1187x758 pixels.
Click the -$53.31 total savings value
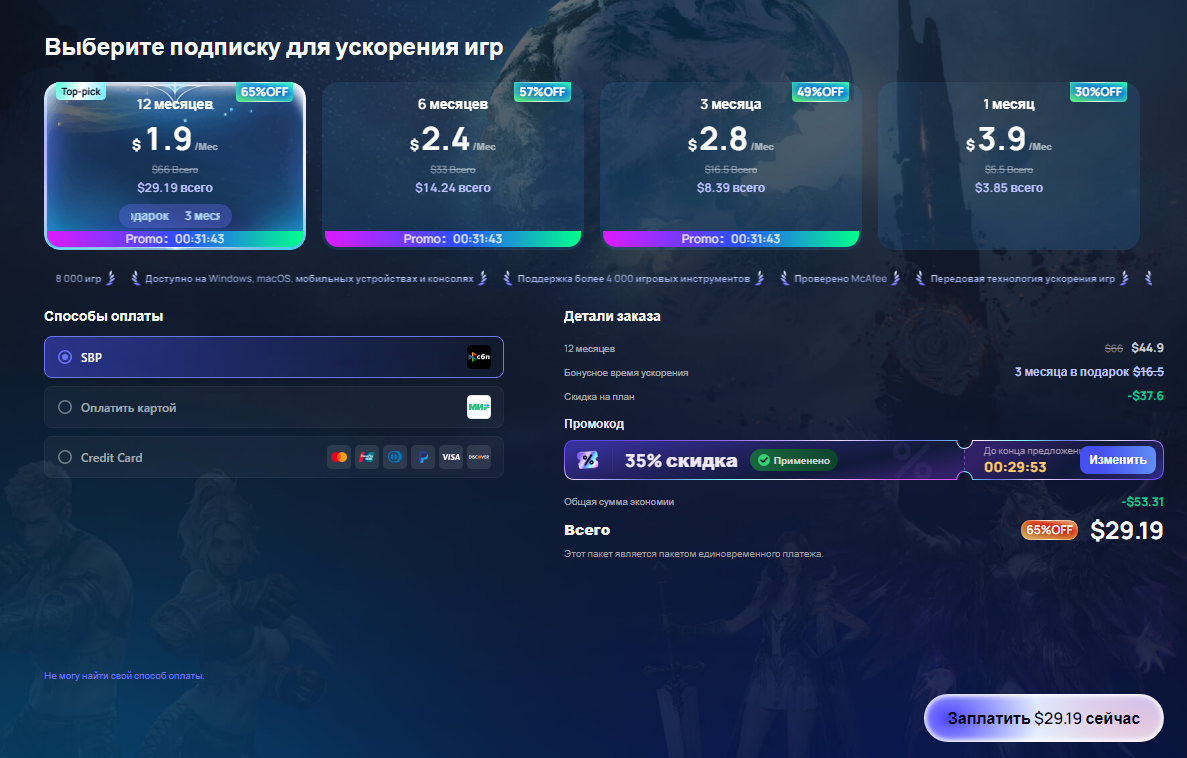point(1142,501)
